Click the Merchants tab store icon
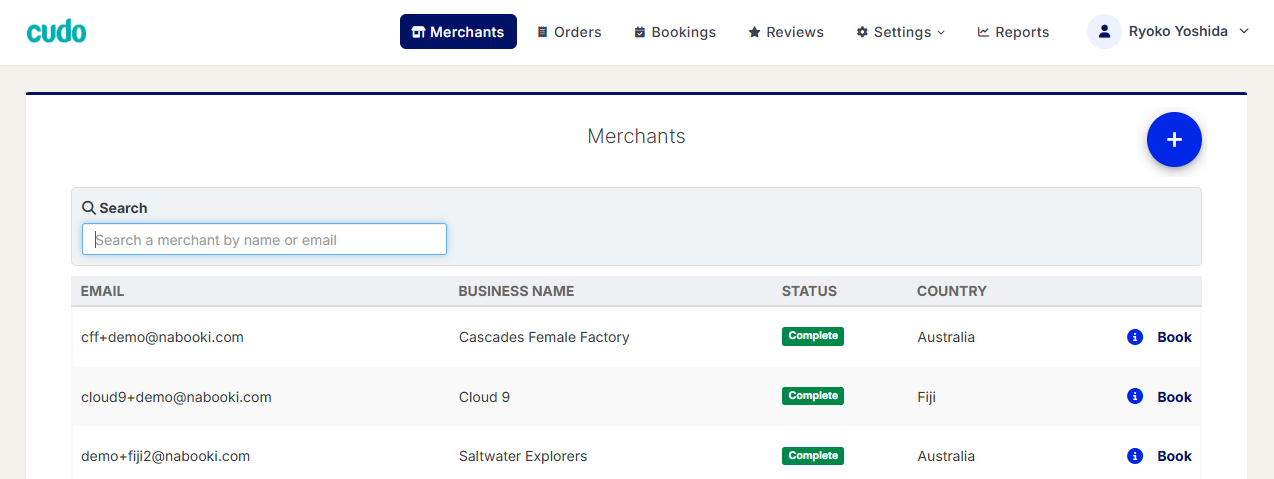This screenshot has height=479, width=1274. pos(418,32)
